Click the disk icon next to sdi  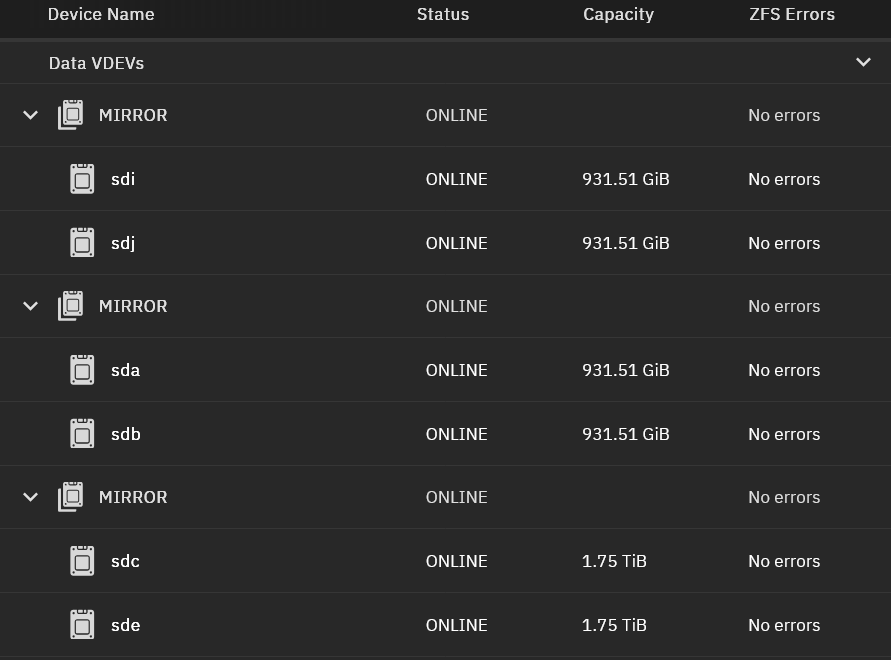[82, 179]
